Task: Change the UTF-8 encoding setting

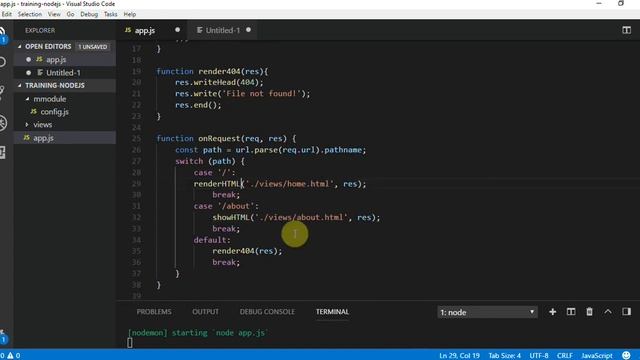Action: pyautogui.click(x=539, y=356)
